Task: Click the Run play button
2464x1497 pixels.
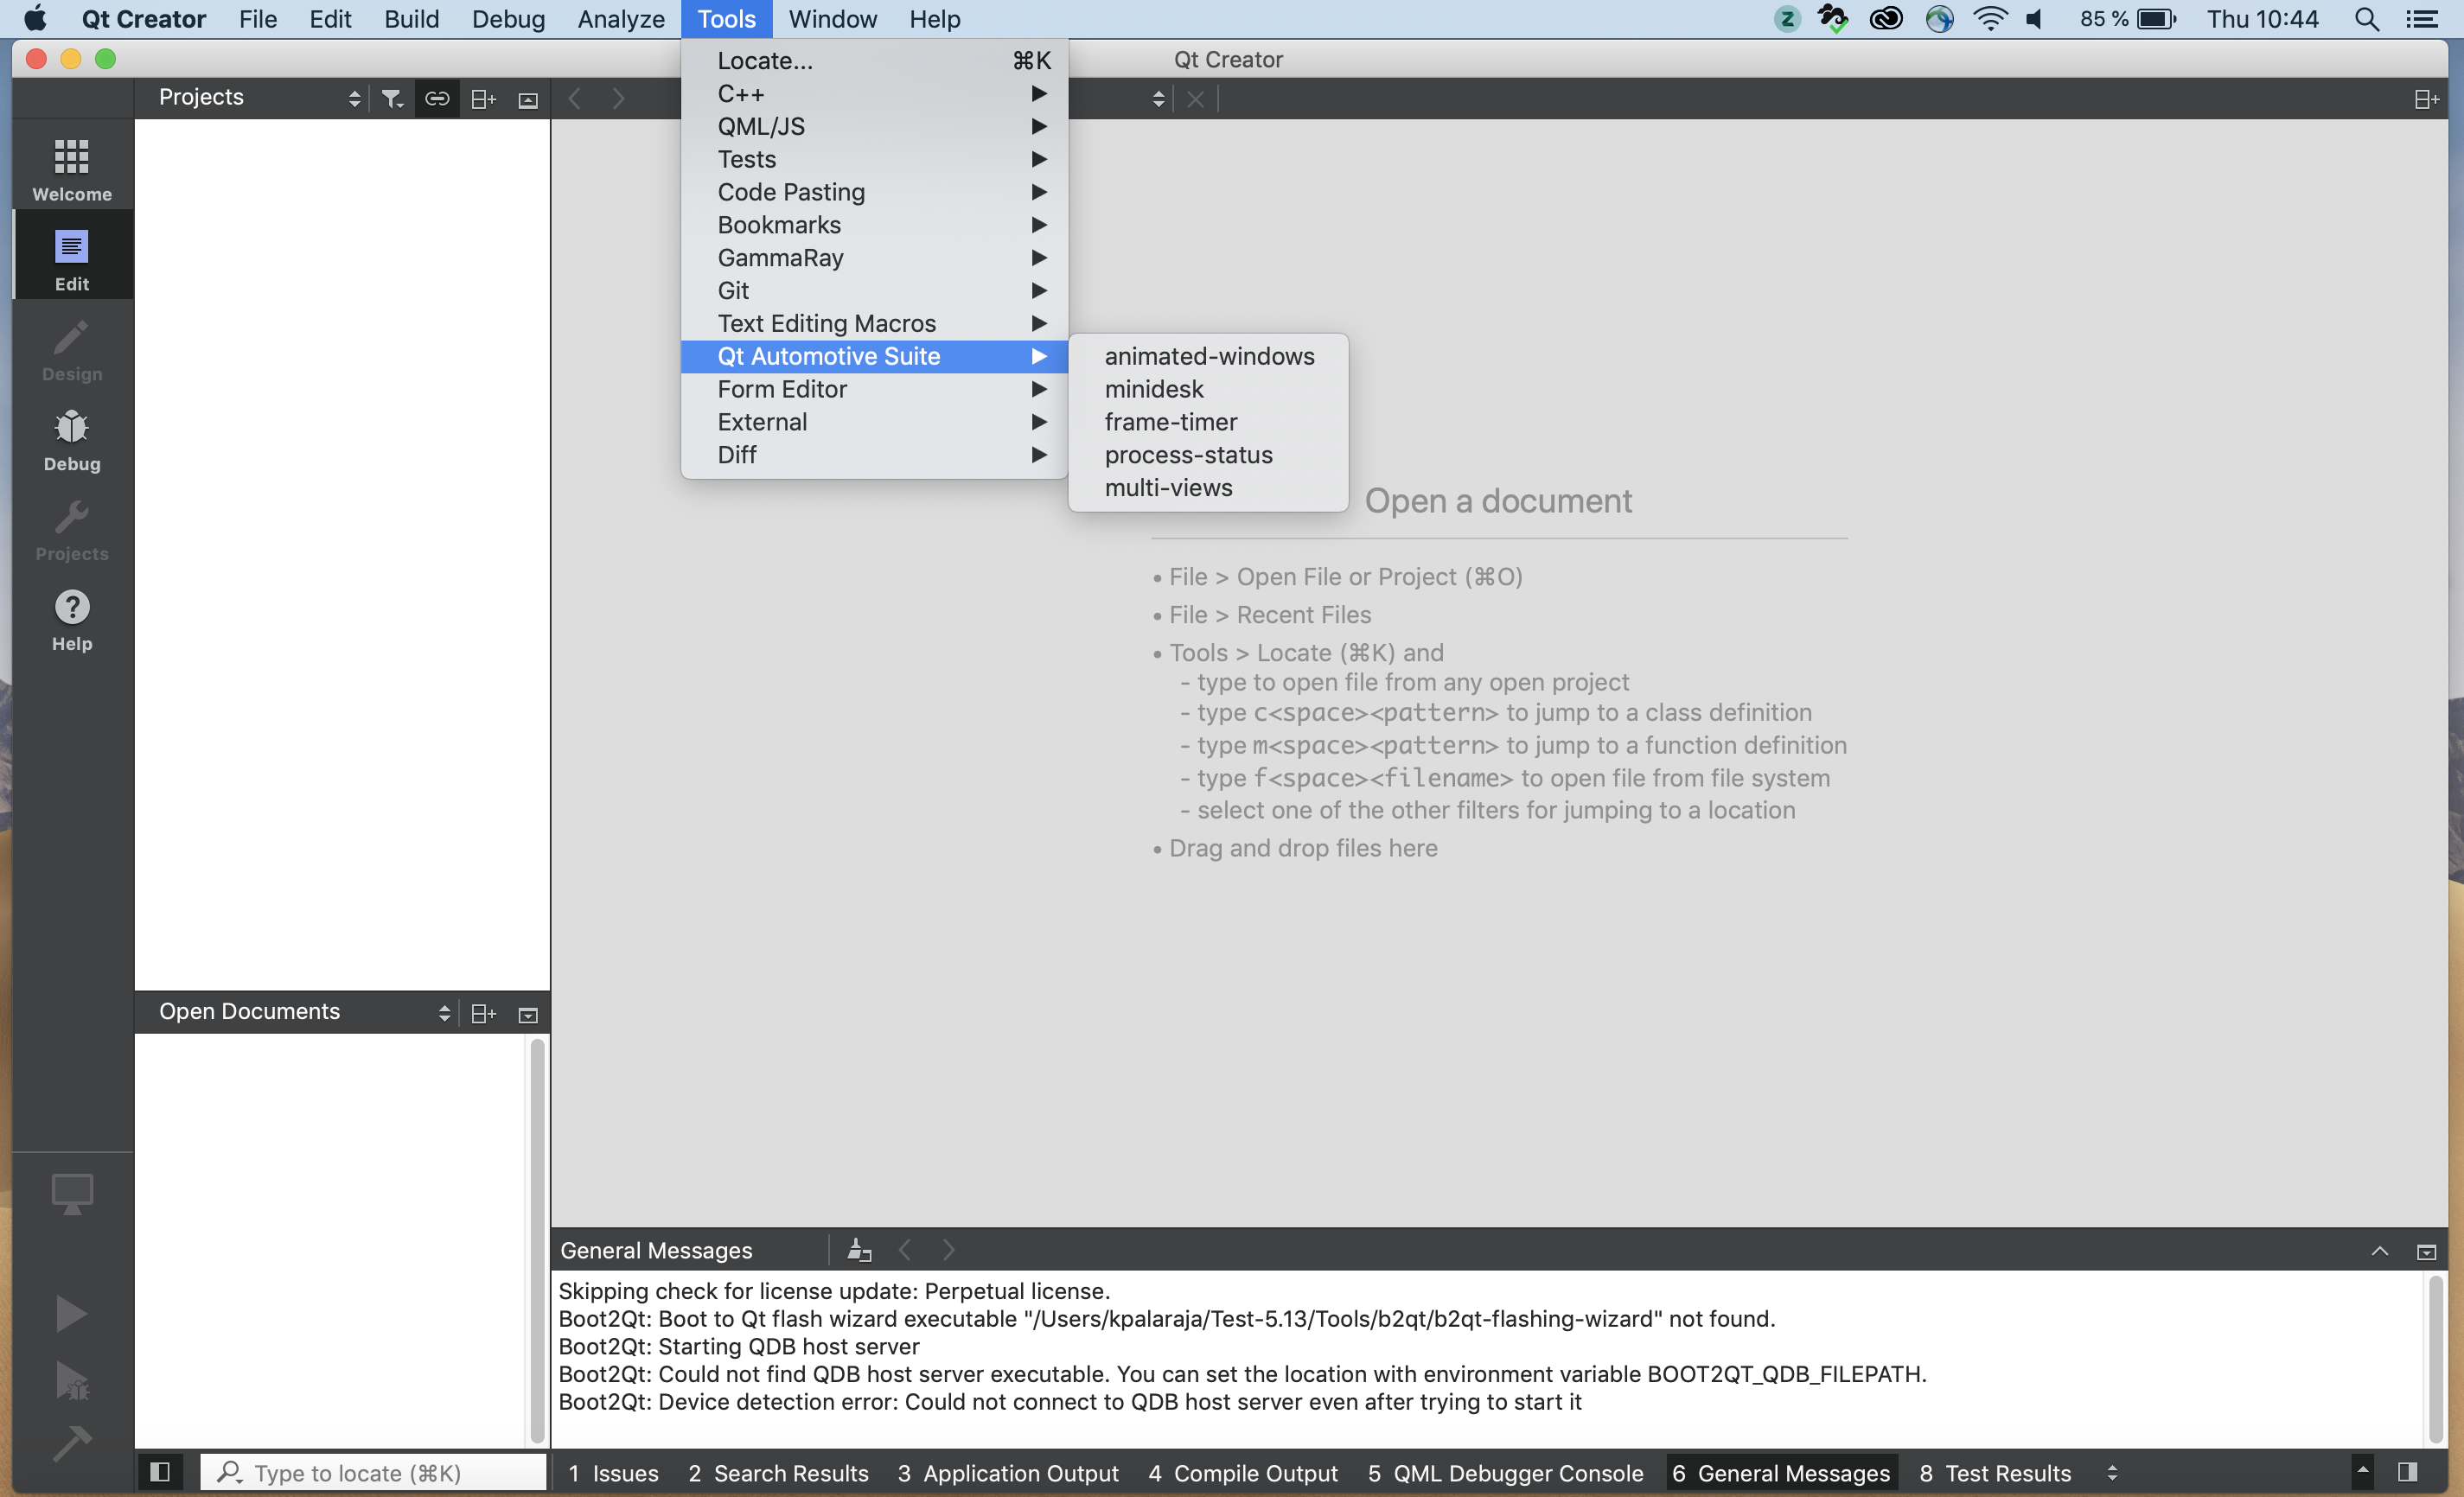Action: (x=71, y=1313)
